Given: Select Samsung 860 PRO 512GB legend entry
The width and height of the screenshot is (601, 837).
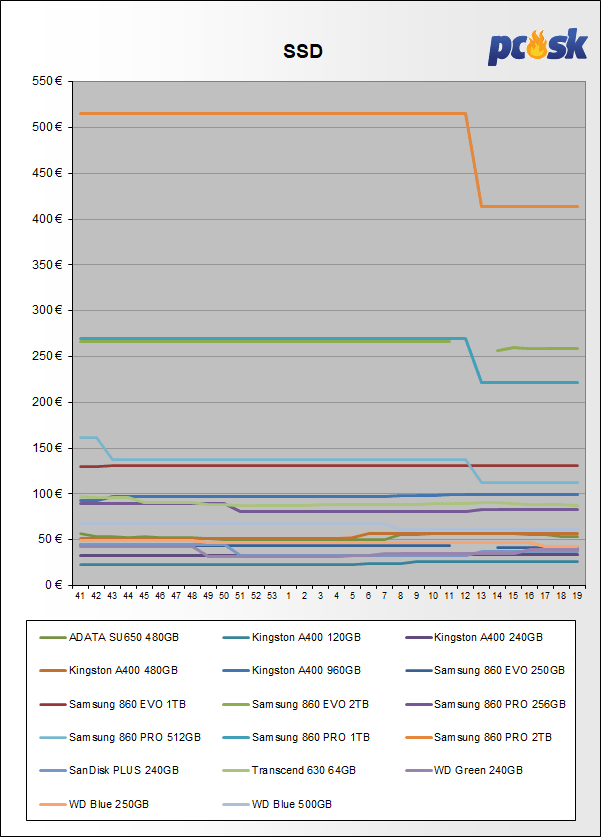Looking at the screenshot, I should click(120, 738).
